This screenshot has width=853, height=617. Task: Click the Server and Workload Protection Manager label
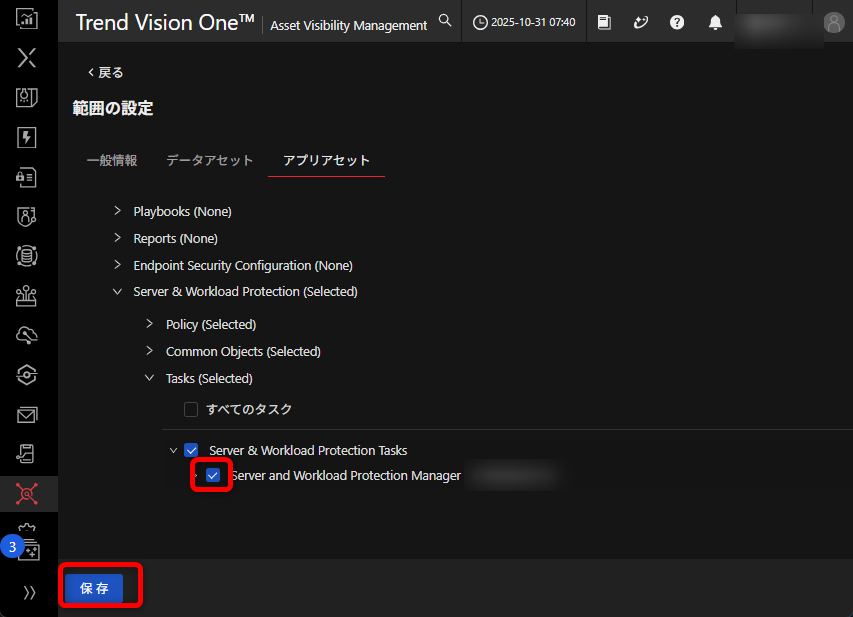(346, 476)
